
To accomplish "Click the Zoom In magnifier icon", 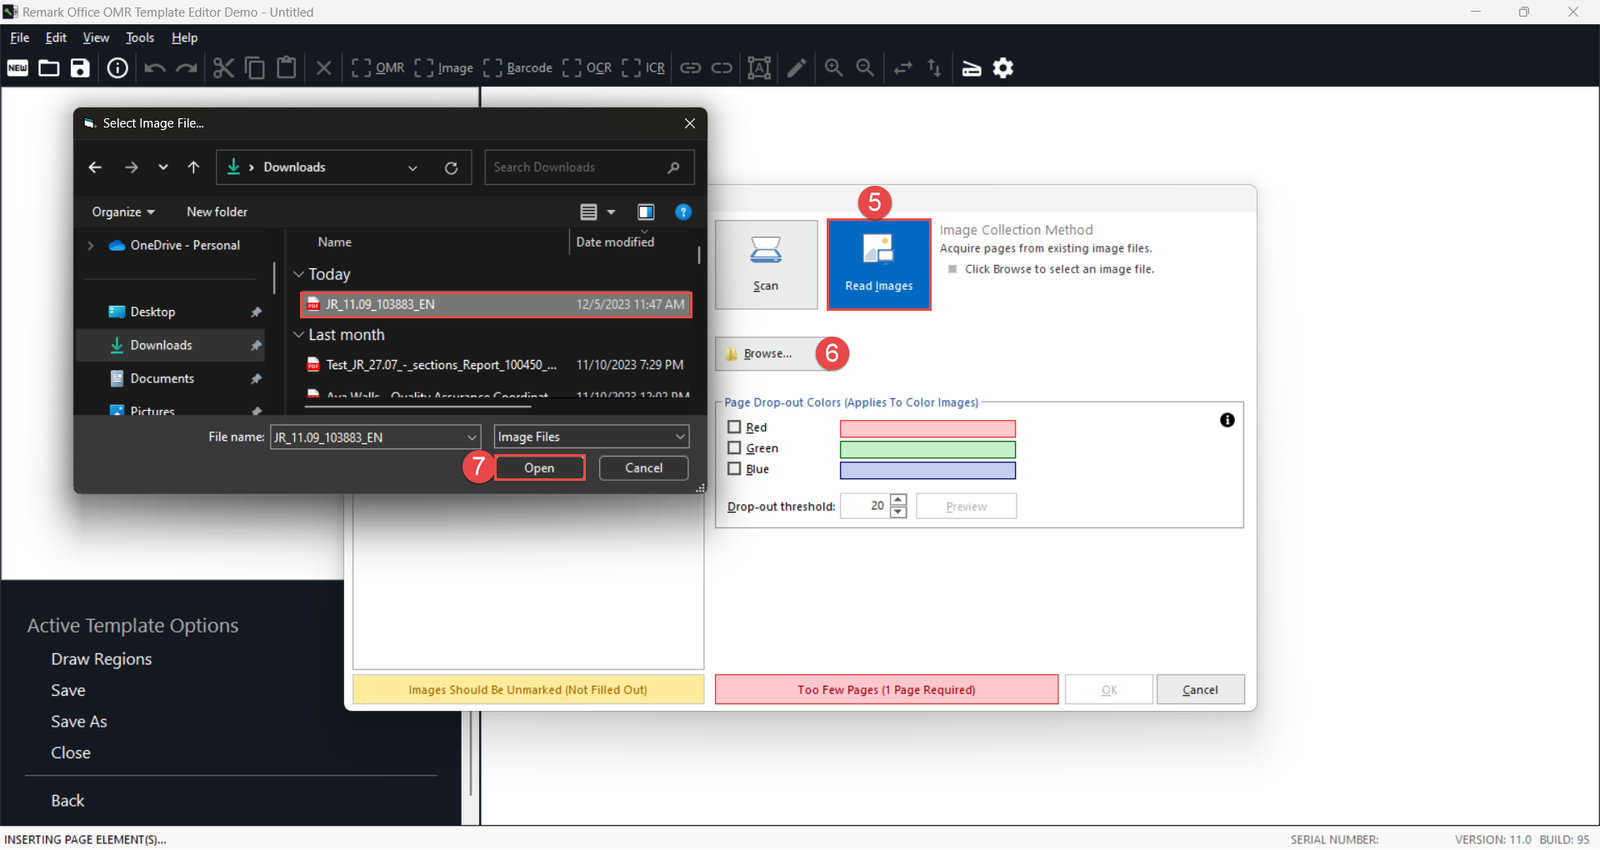I will (833, 68).
